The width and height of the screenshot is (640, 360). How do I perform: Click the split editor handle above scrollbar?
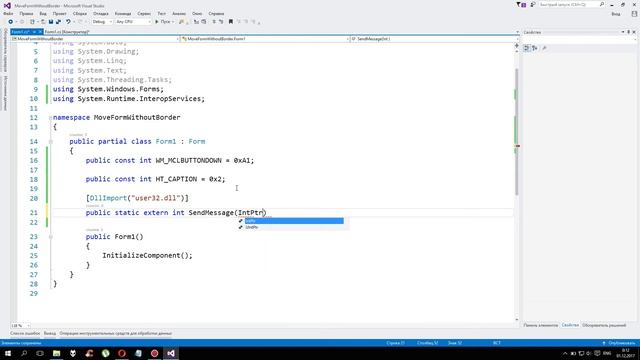517,46
